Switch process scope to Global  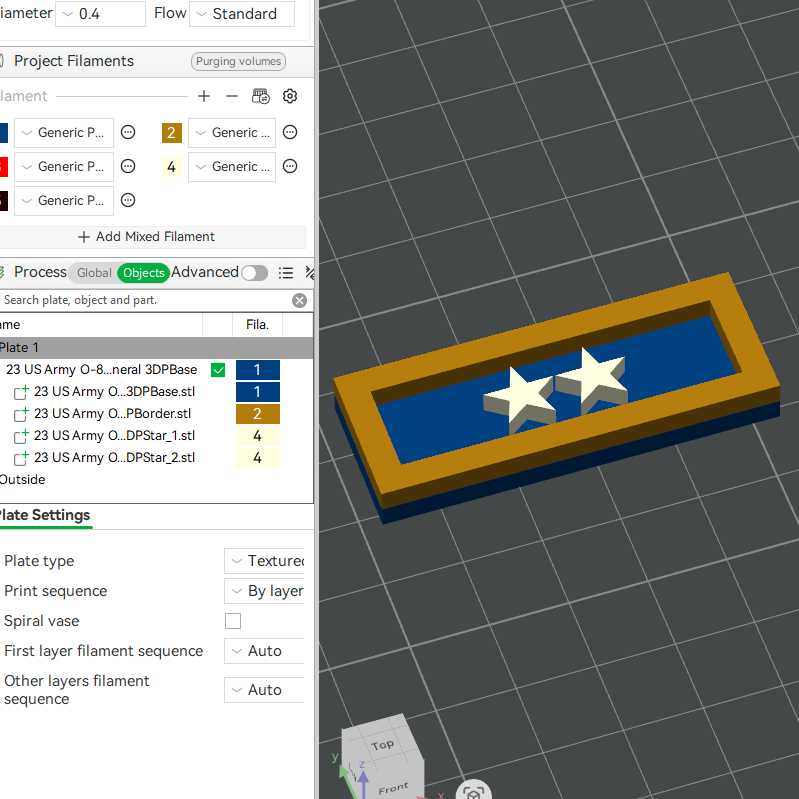tap(94, 273)
